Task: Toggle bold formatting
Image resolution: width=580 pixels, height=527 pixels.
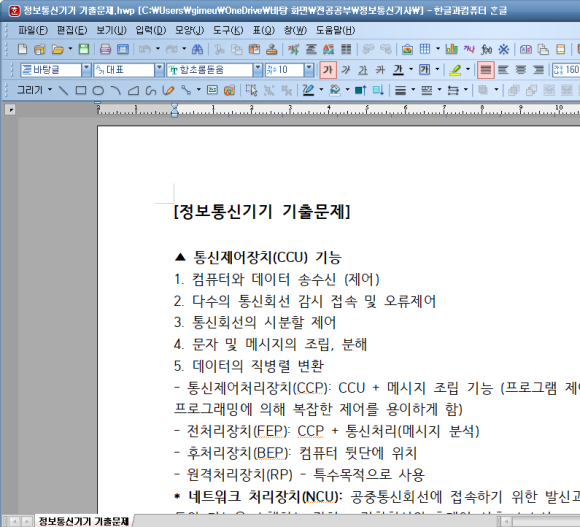Action: point(328,70)
